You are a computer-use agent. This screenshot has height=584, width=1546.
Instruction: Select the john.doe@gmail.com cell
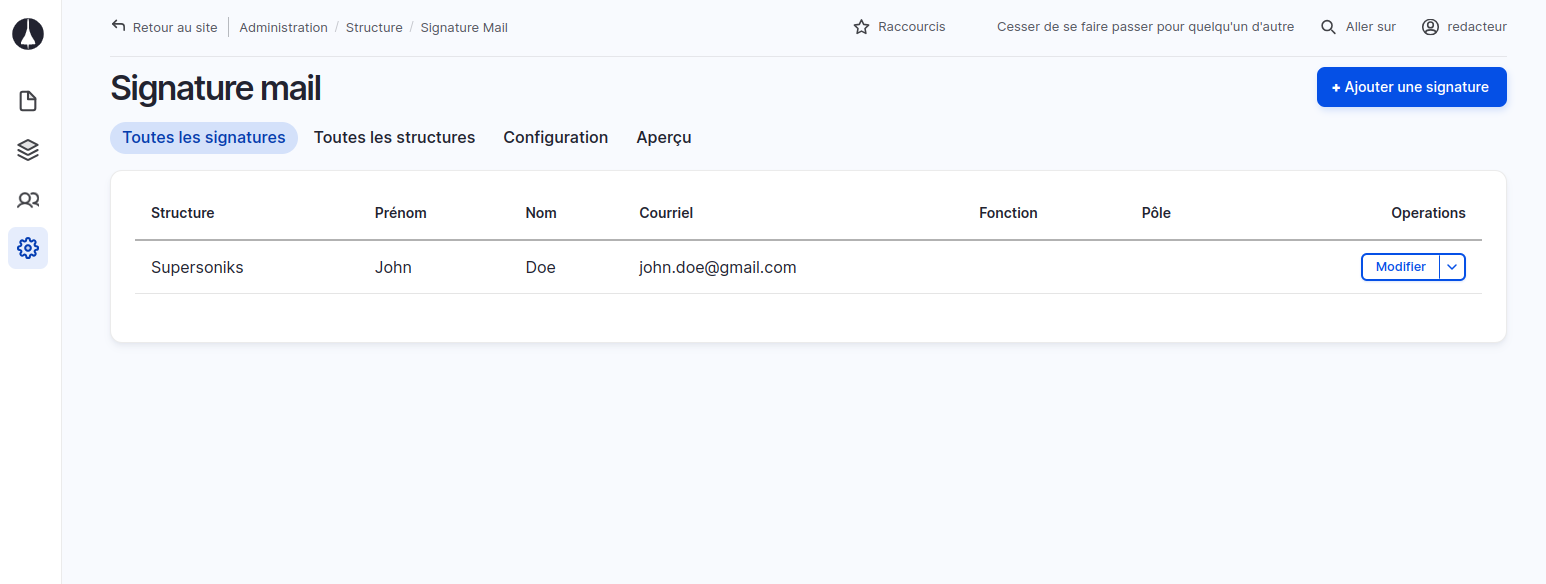(718, 267)
